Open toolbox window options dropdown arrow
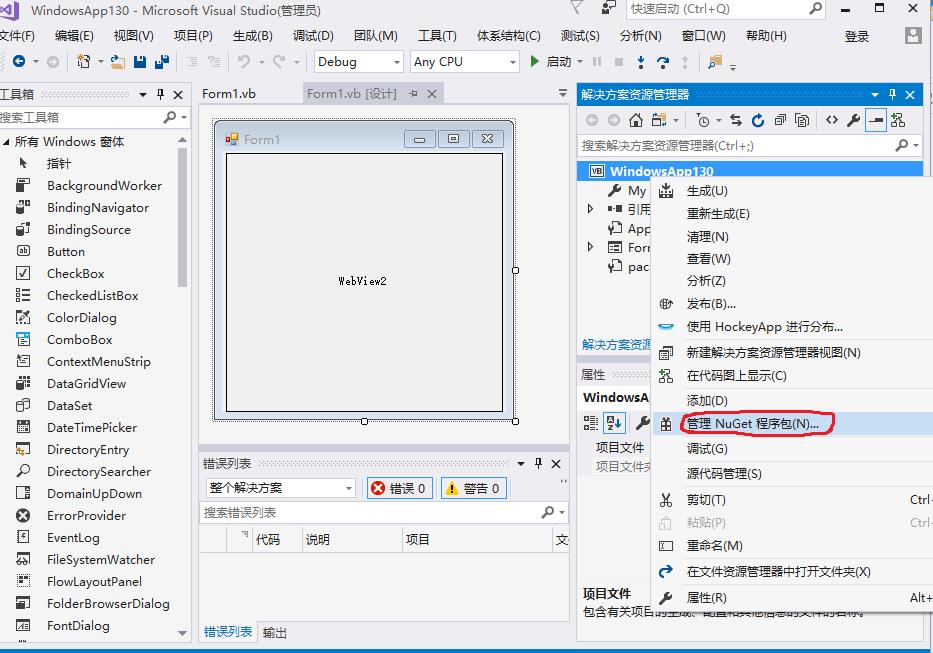Viewport: 933px width, 653px height. [x=143, y=94]
